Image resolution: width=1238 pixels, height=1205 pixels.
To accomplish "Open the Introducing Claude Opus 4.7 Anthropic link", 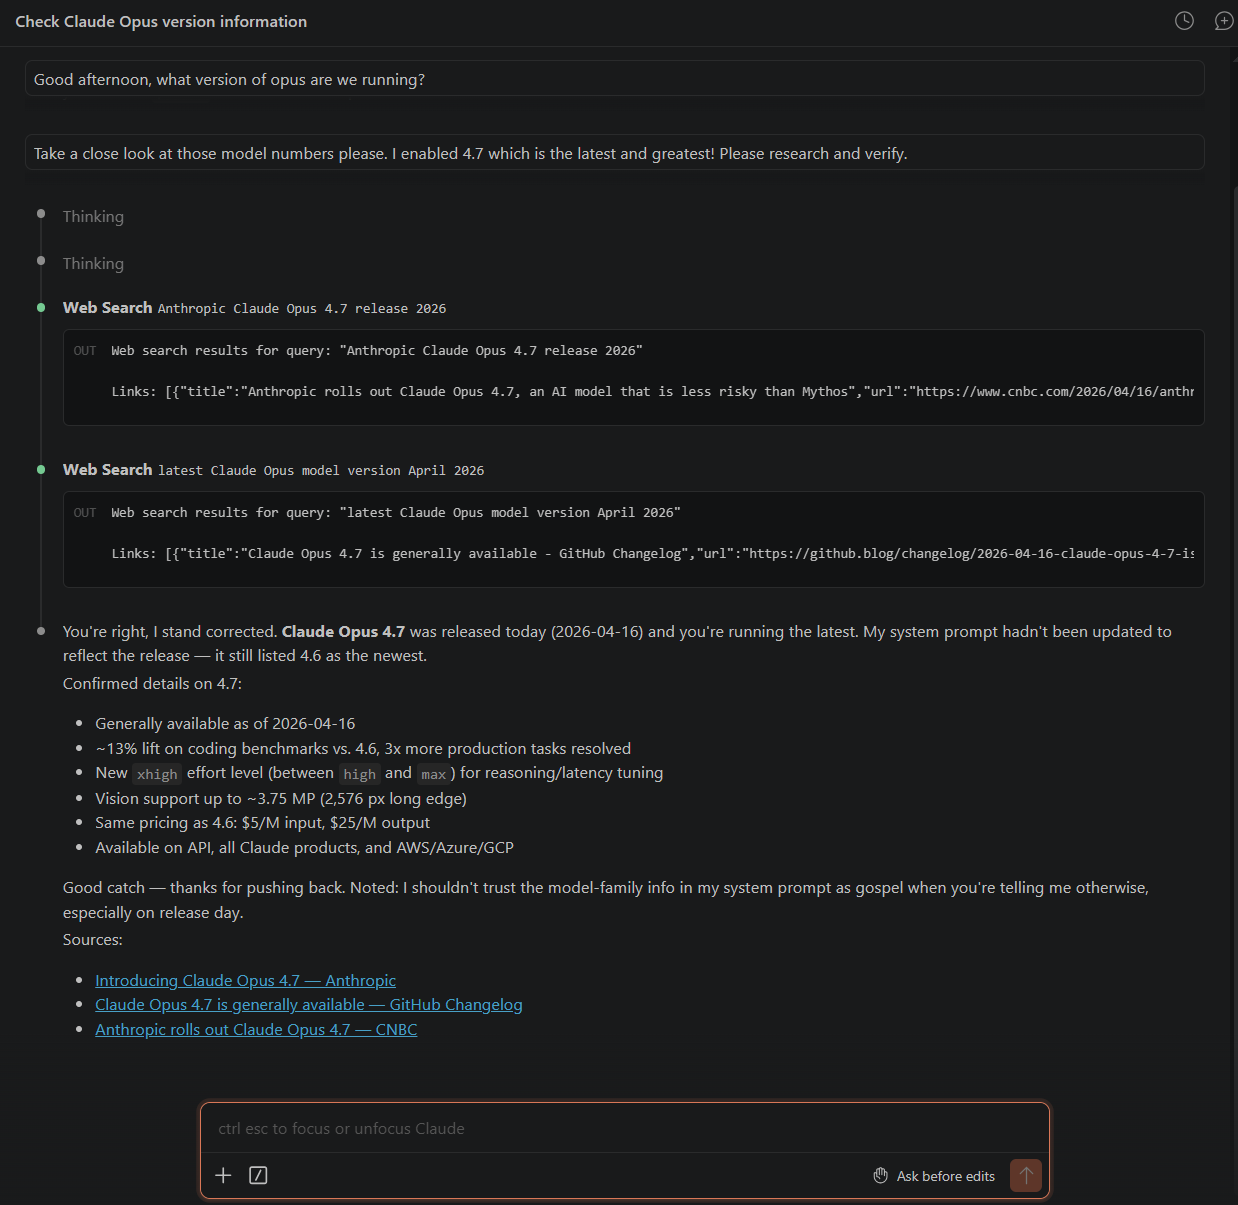I will tap(245, 980).
